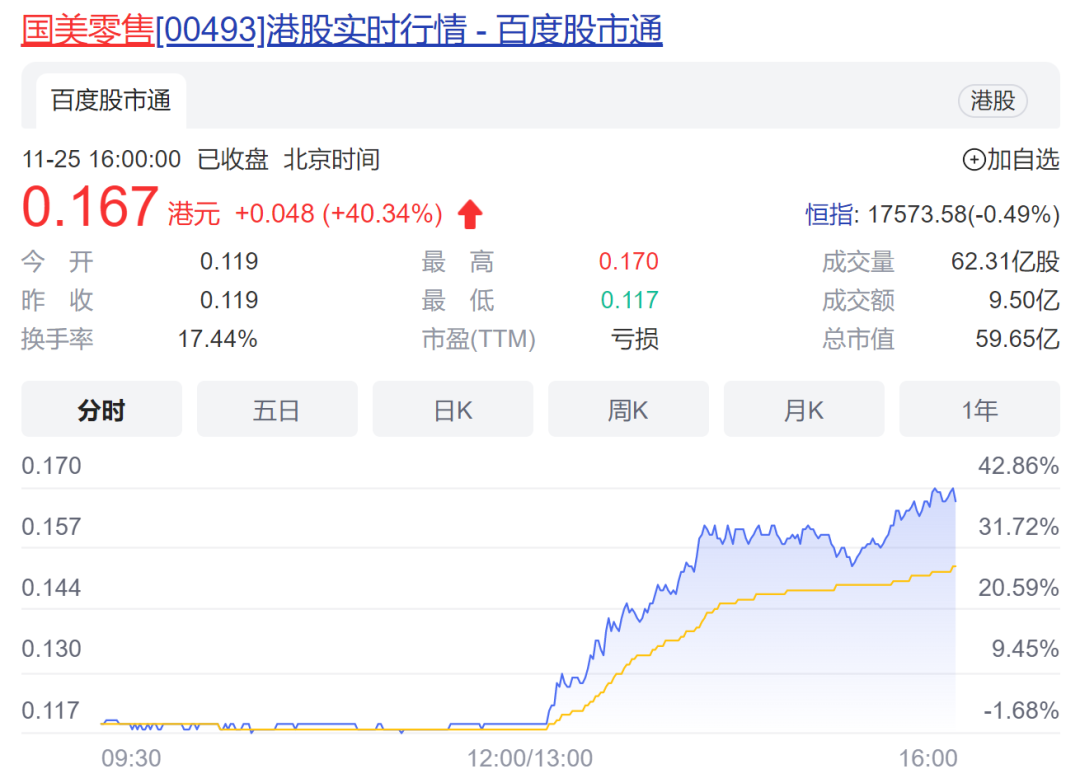Click the 成交量 label
The image size is (1080, 783).
(858, 262)
